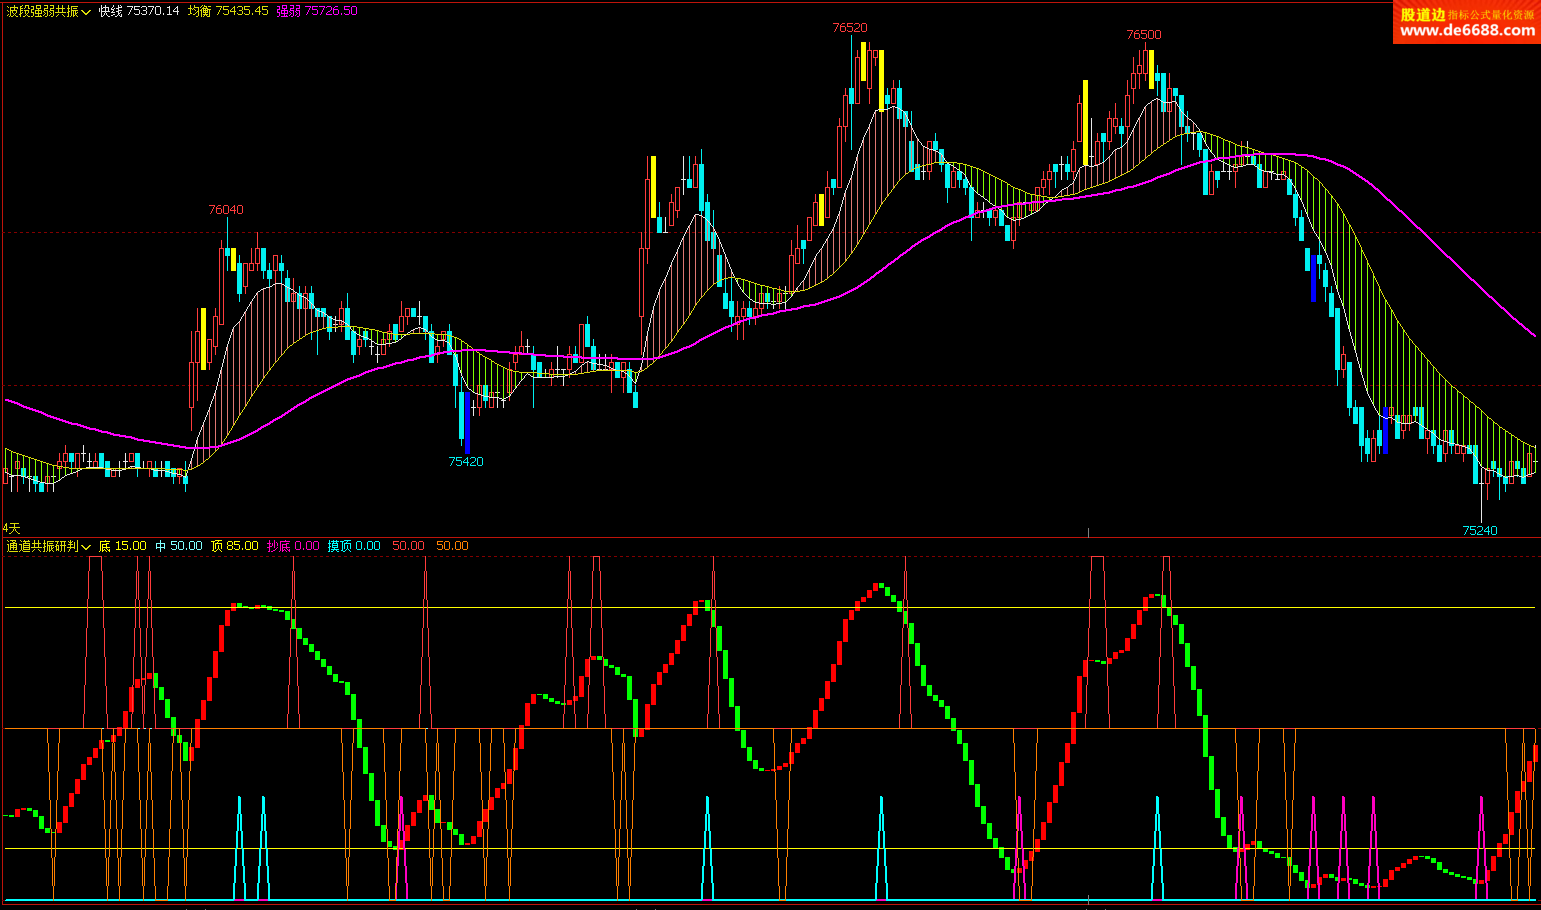Select the 顶 85.00 parameter label

click(235, 546)
